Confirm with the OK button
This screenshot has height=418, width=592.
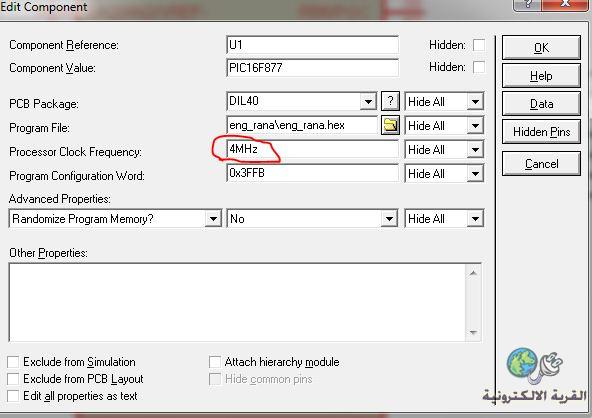click(541, 48)
